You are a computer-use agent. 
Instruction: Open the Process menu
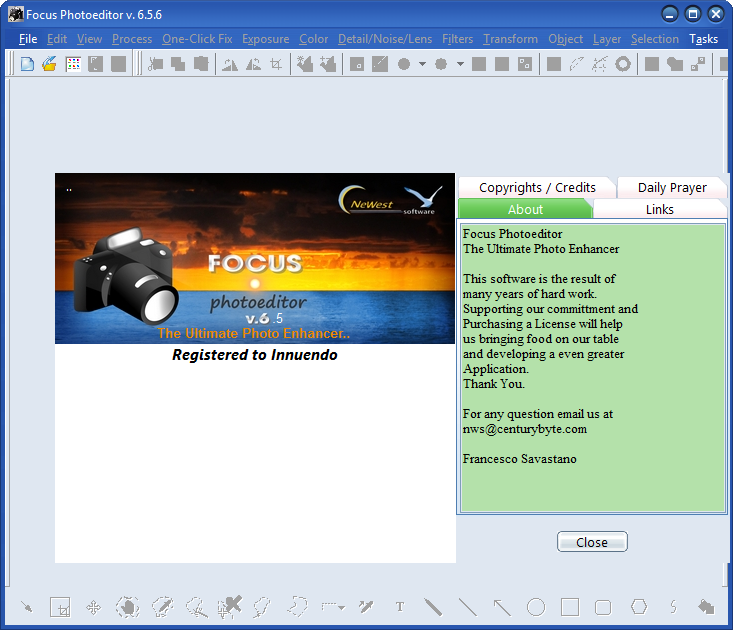click(x=132, y=39)
